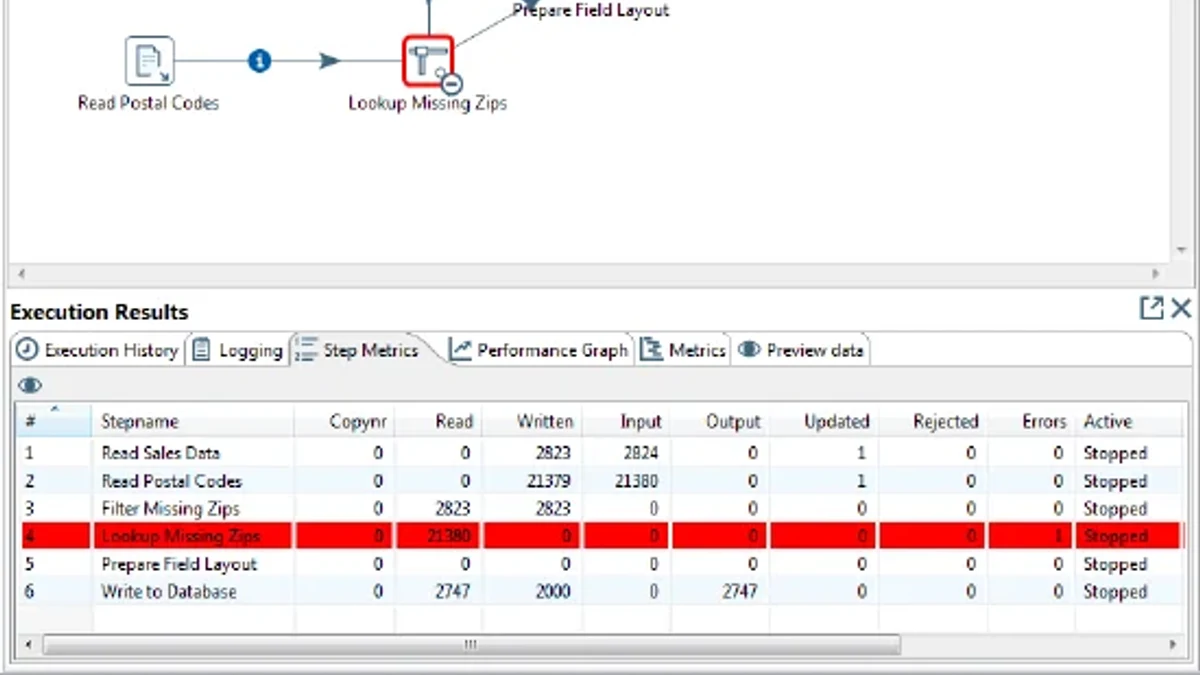The height and width of the screenshot is (675, 1200).
Task: Sort by the Errors column header
Action: pyautogui.click(x=1033, y=421)
